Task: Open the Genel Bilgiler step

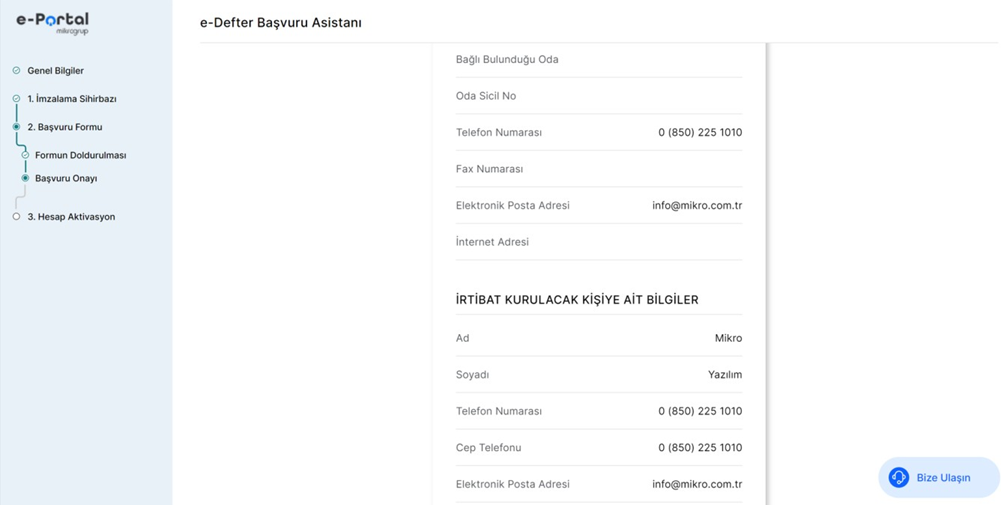Action: [x=55, y=71]
